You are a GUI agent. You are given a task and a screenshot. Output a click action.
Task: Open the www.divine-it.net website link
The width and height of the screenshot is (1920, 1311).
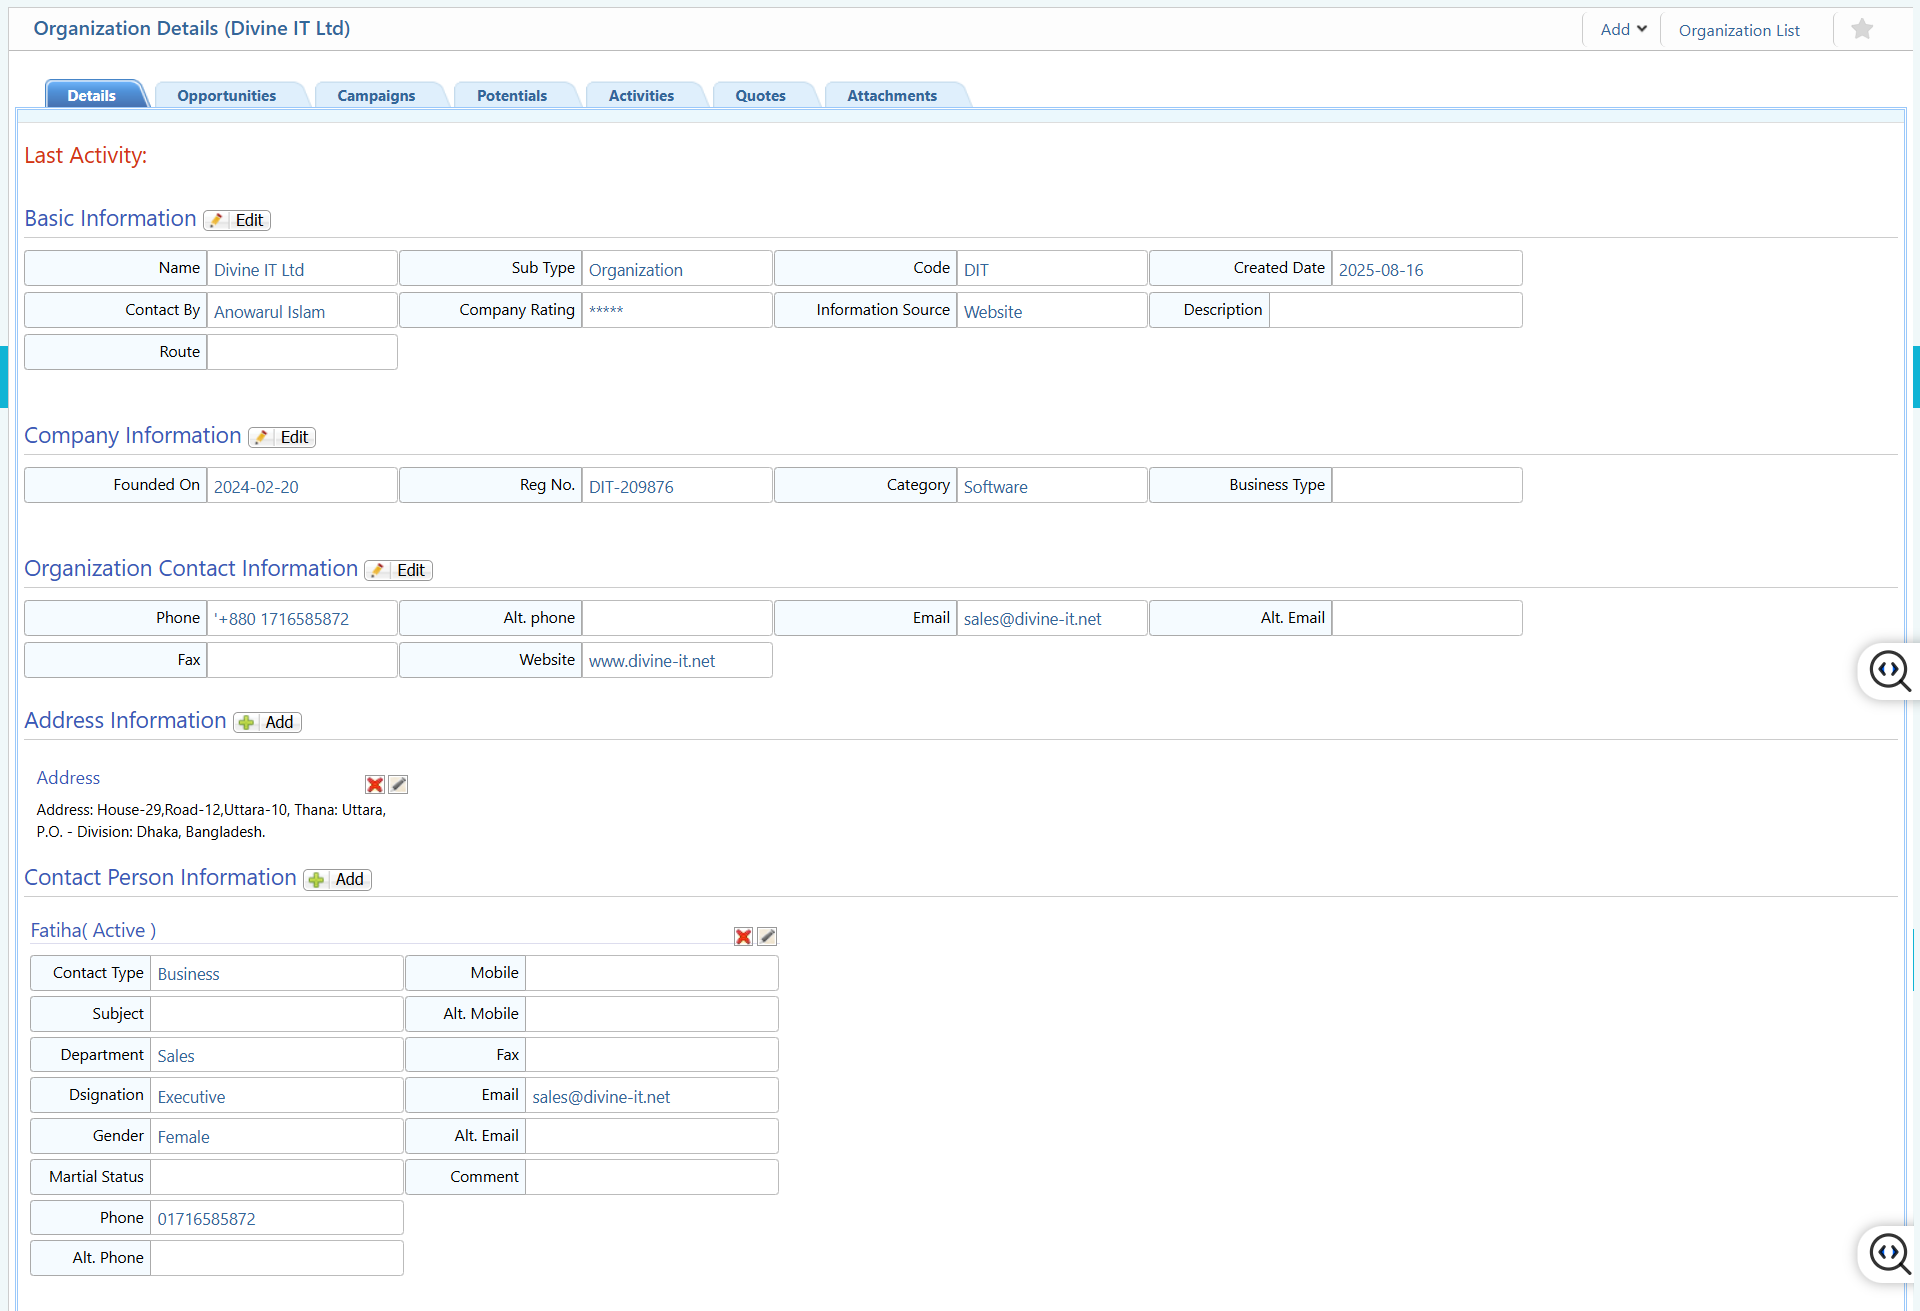coord(651,661)
